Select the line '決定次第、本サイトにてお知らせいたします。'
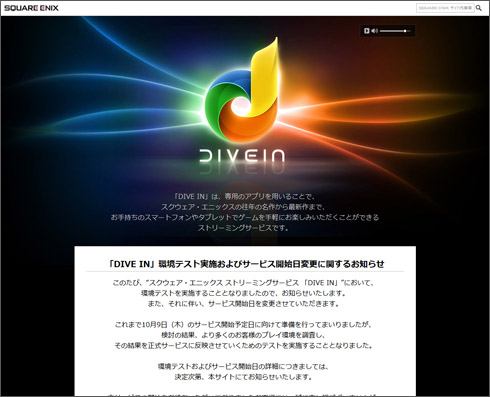490x397 pixels. 243,377
